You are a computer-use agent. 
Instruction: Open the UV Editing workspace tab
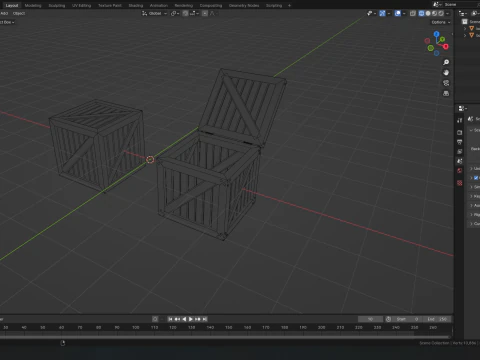click(81, 5)
